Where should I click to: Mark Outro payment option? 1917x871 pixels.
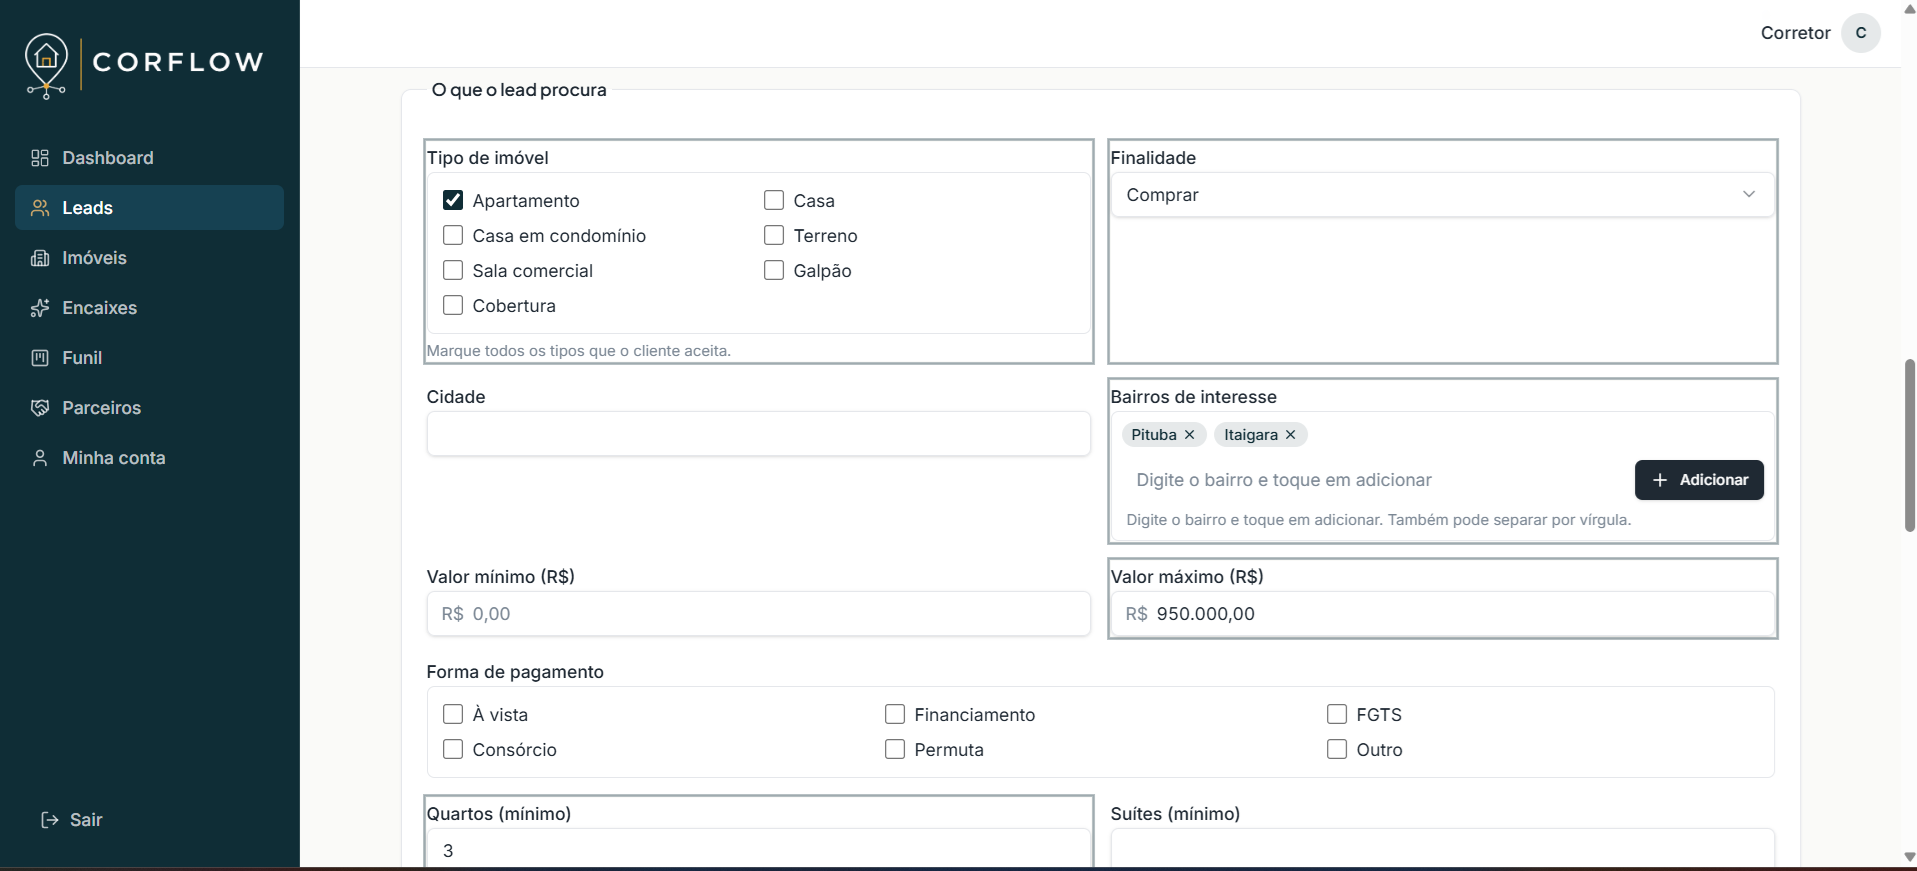tap(1337, 749)
